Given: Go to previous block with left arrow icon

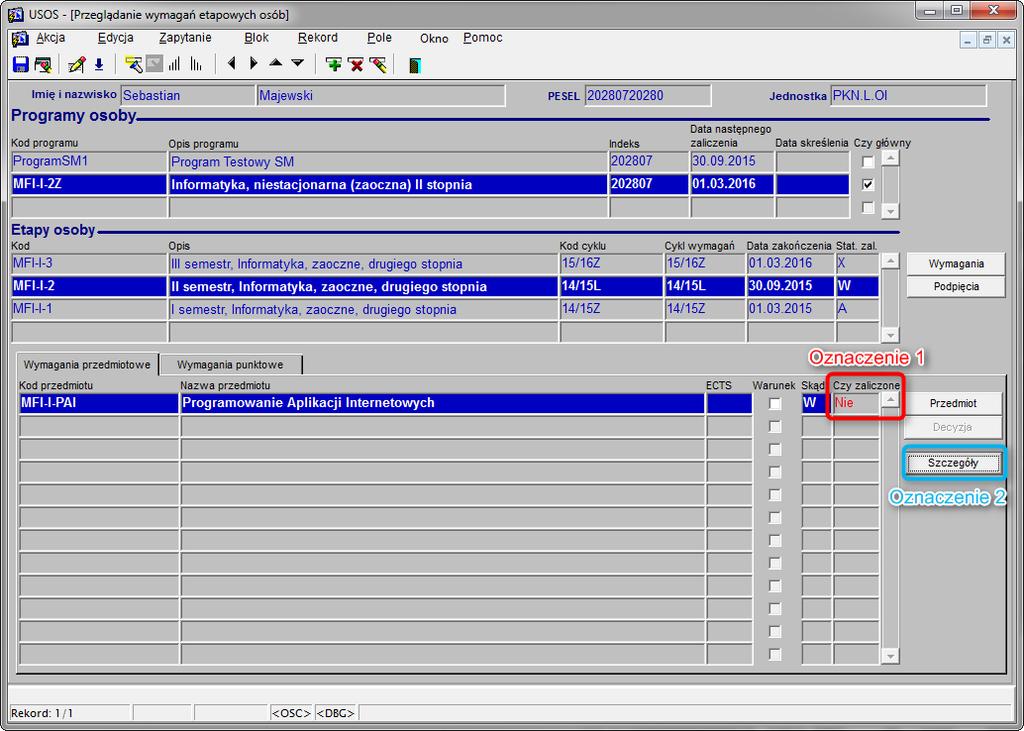Looking at the screenshot, I should pos(231,63).
